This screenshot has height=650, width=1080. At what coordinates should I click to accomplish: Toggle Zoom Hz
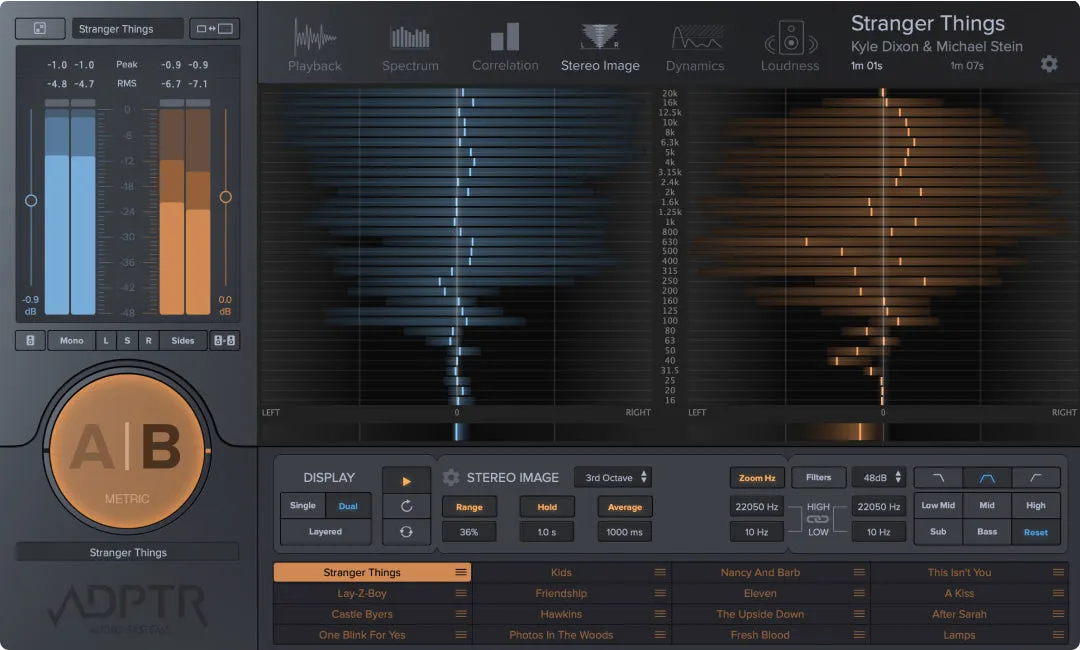tap(757, 477)
